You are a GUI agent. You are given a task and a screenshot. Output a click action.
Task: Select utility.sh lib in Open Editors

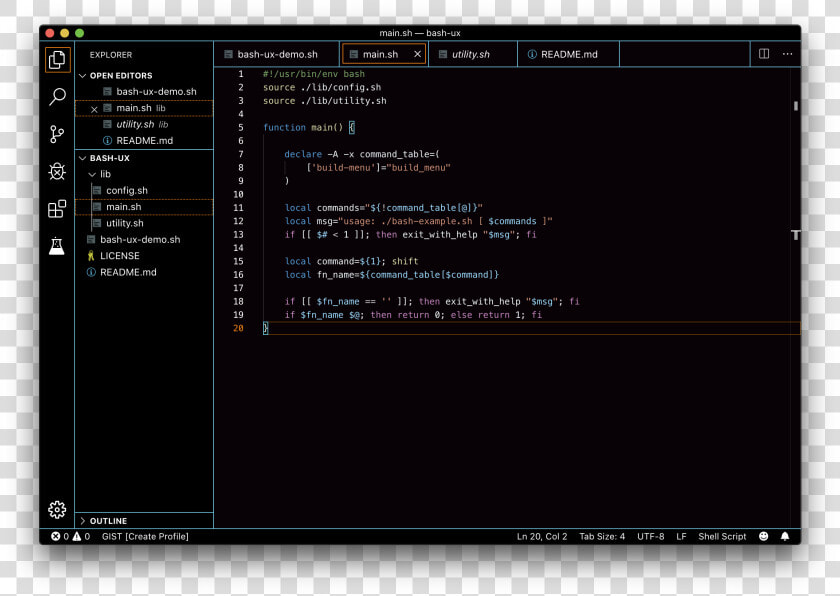(144, 124)
